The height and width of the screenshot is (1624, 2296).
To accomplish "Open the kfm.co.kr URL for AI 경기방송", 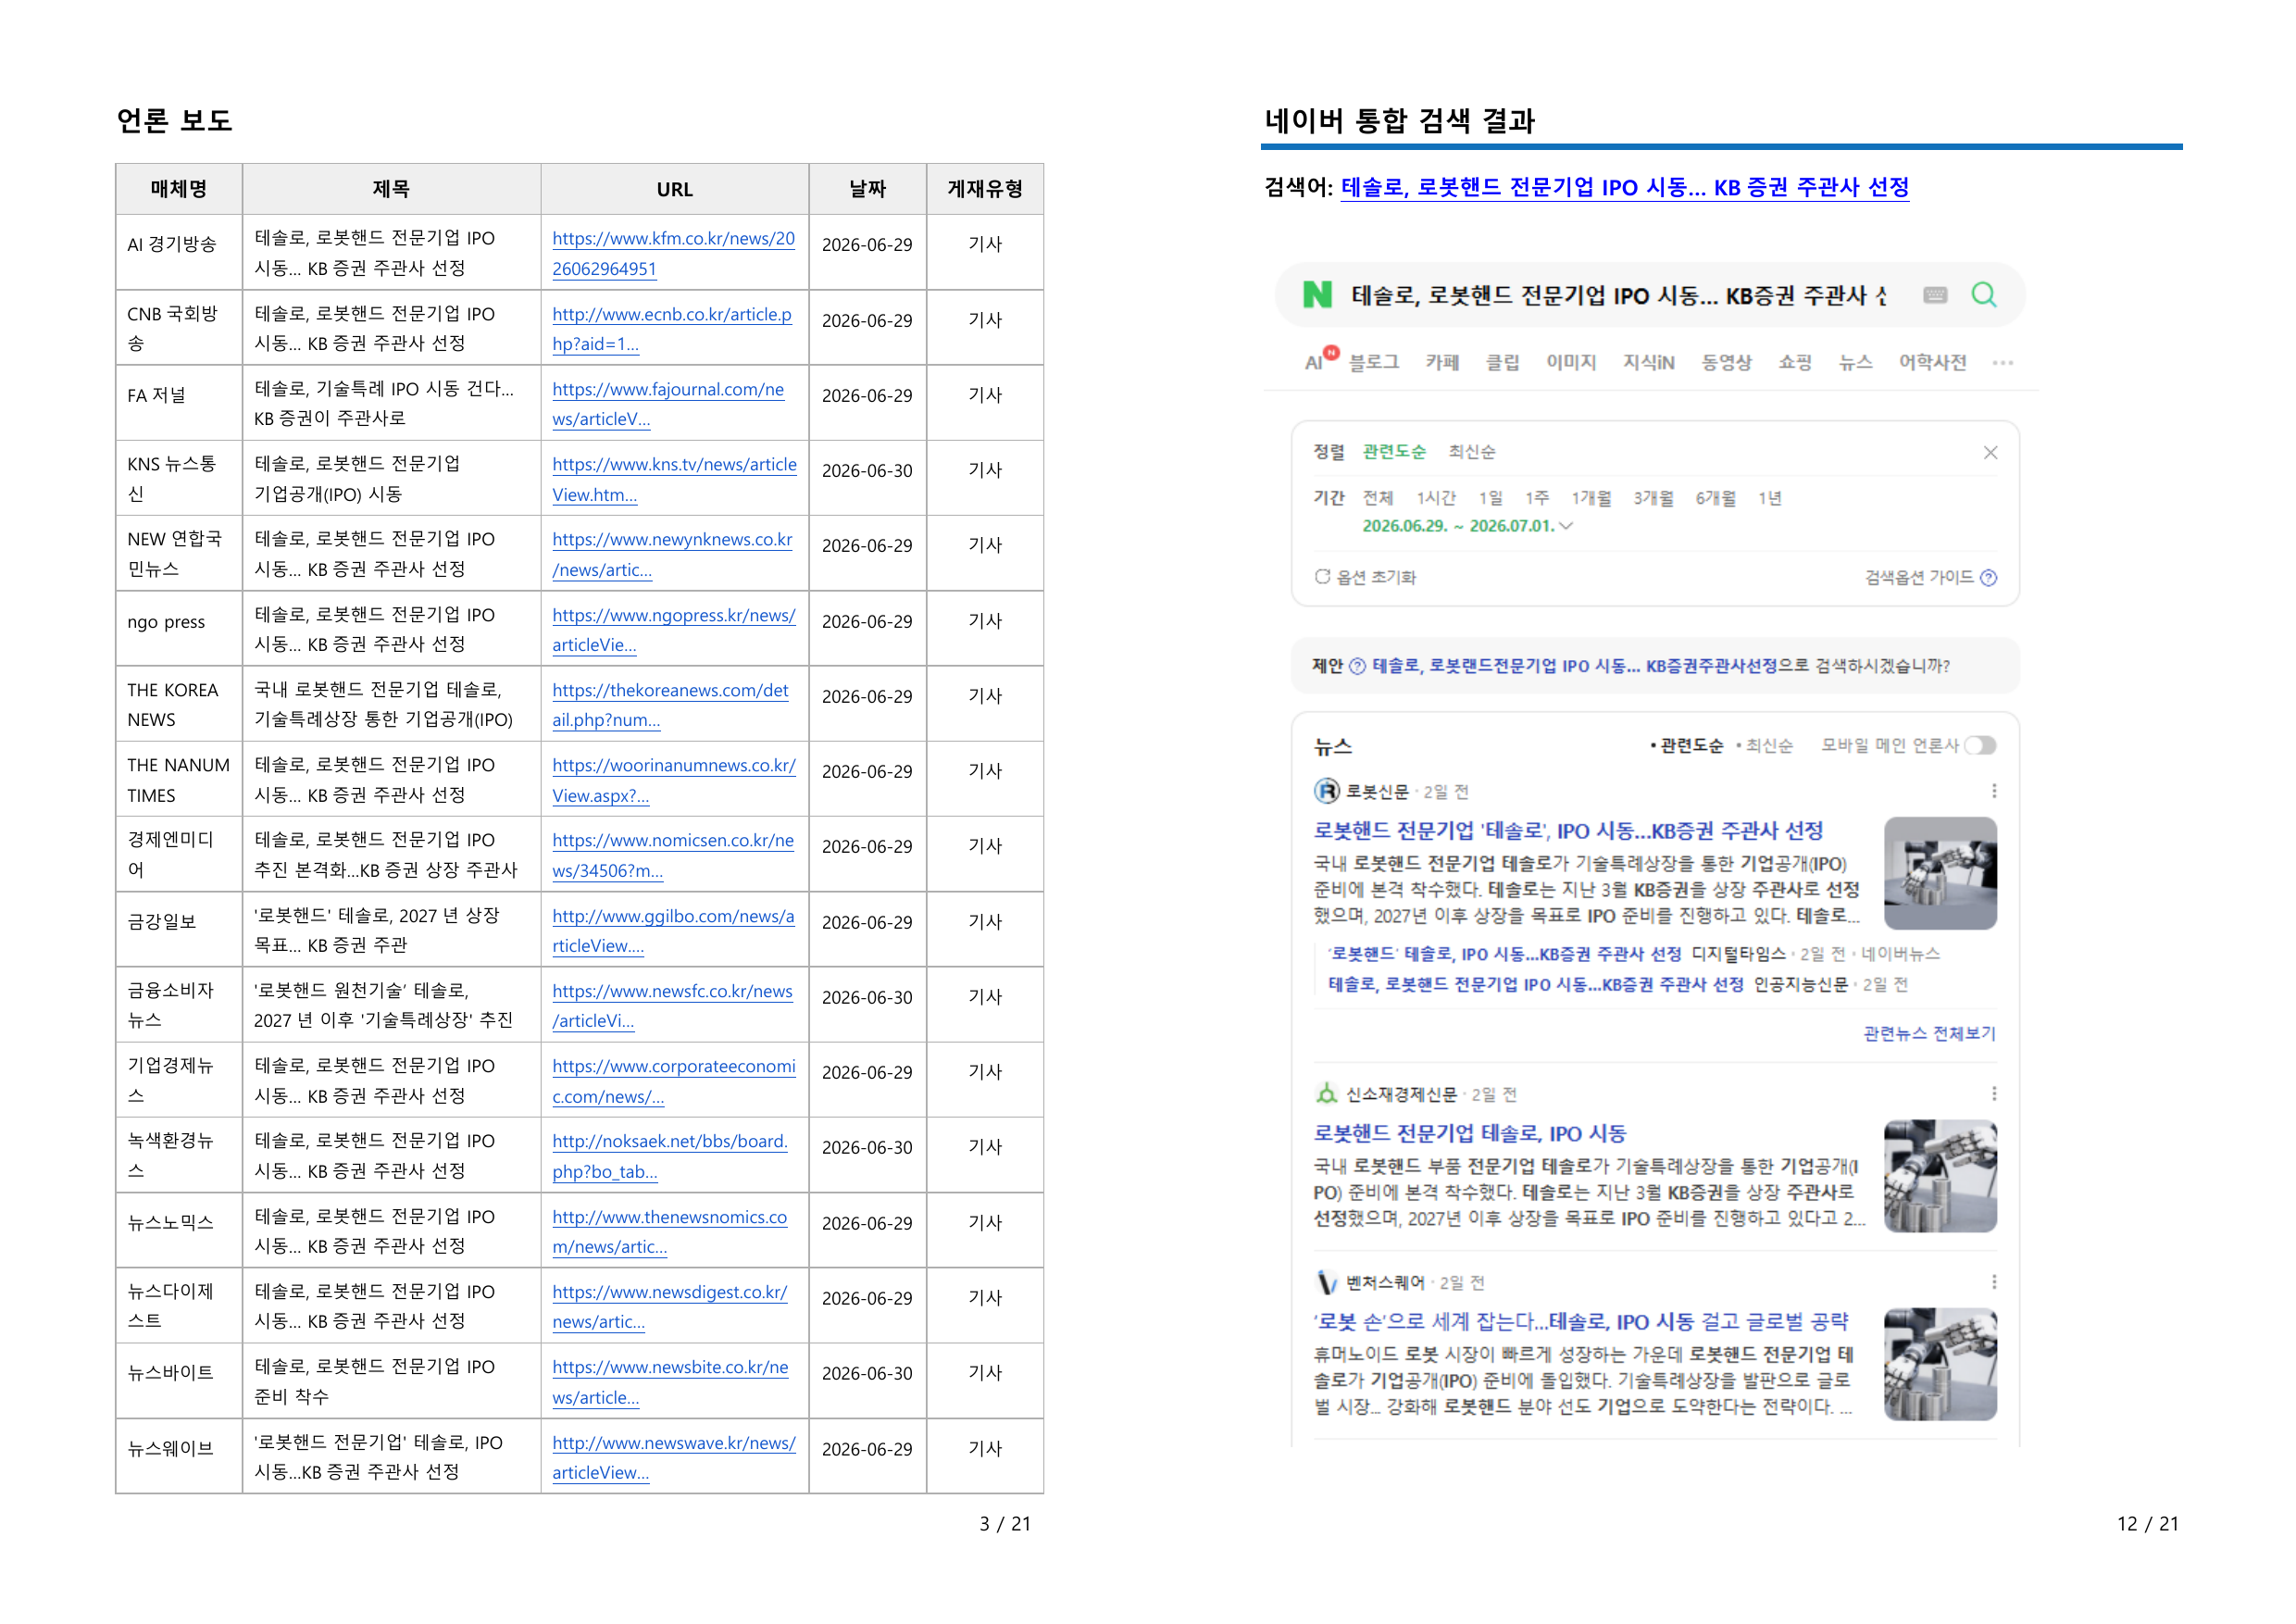I will (673, 253).
